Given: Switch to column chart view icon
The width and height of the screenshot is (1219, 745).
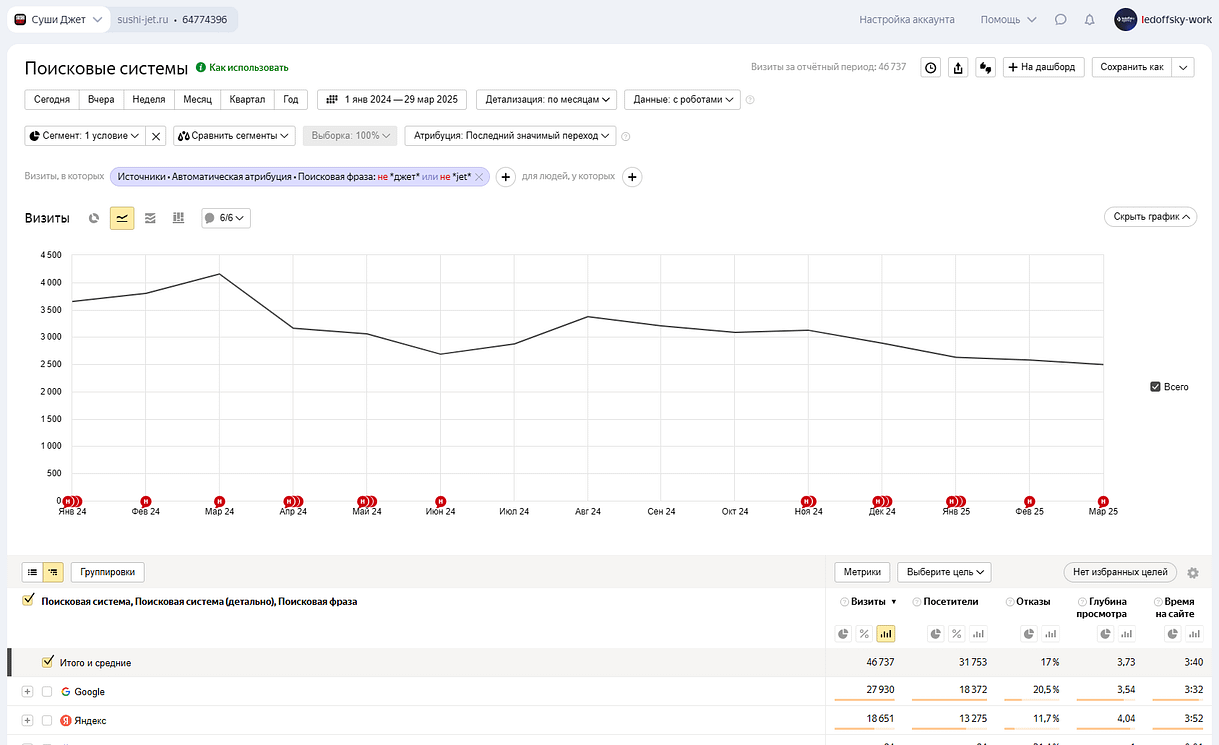Looking at the screenshot, I should [178, 218].
